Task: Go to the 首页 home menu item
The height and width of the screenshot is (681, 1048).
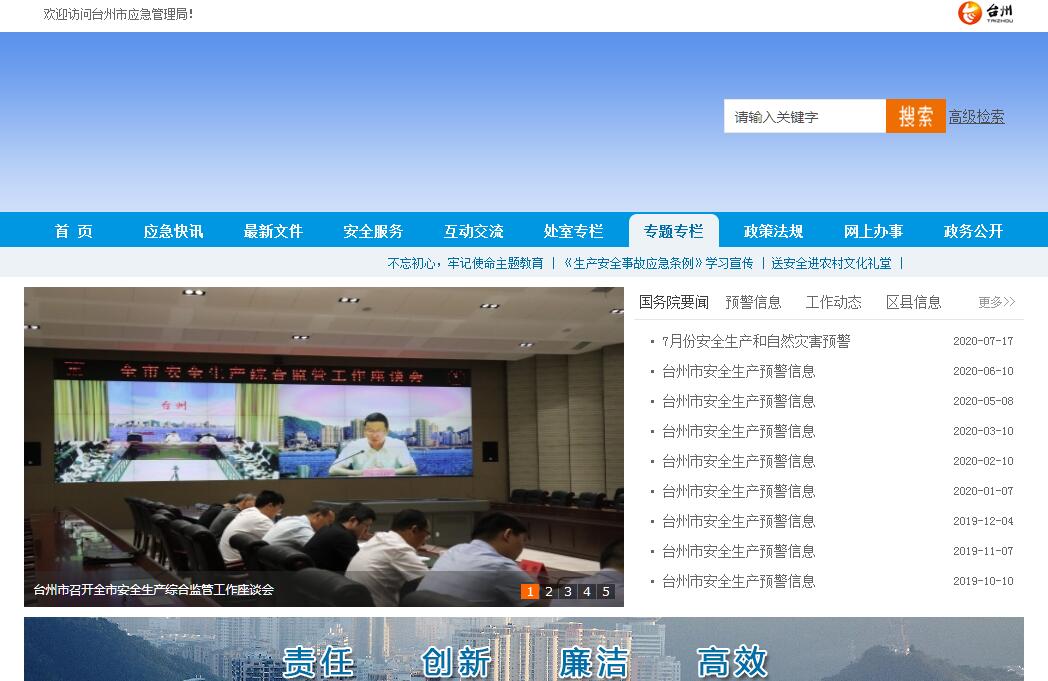Action: pos(73,231)
